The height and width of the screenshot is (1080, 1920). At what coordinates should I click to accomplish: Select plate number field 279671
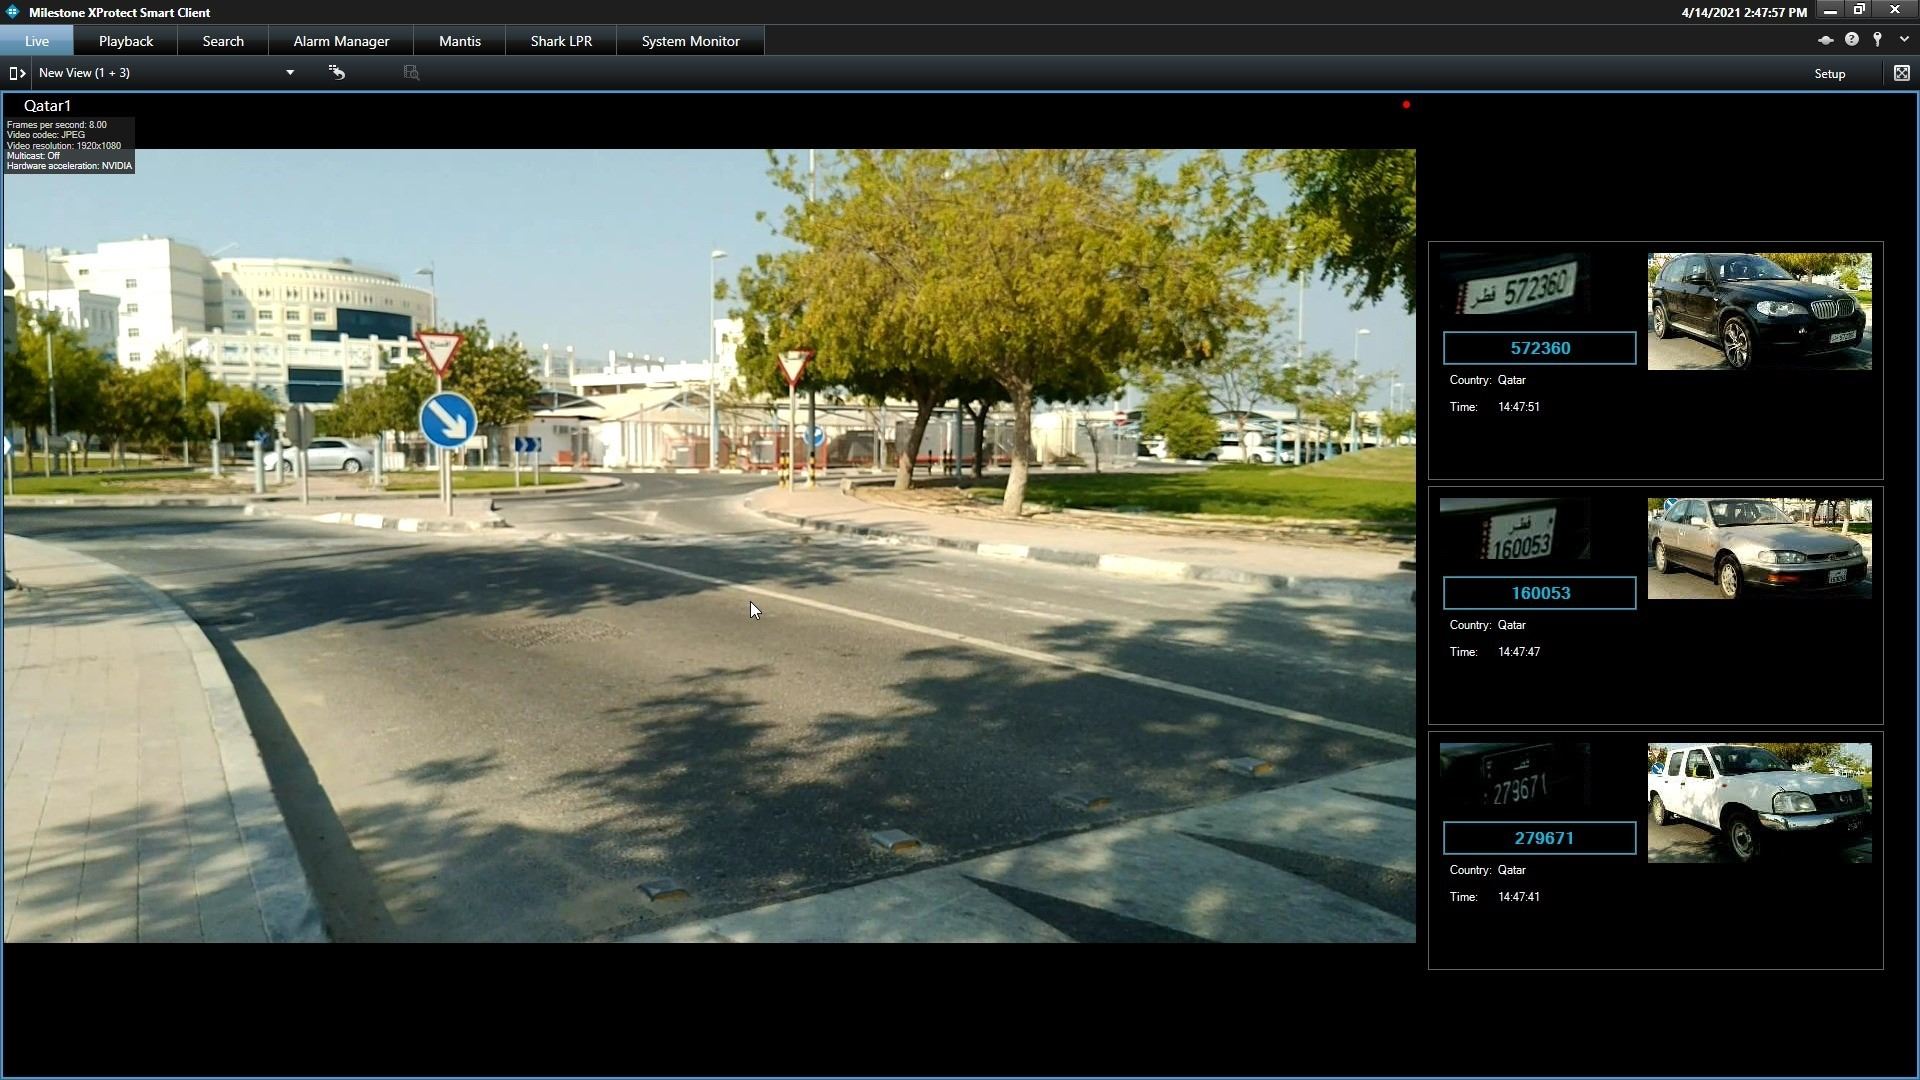[x=1540, y=838]
